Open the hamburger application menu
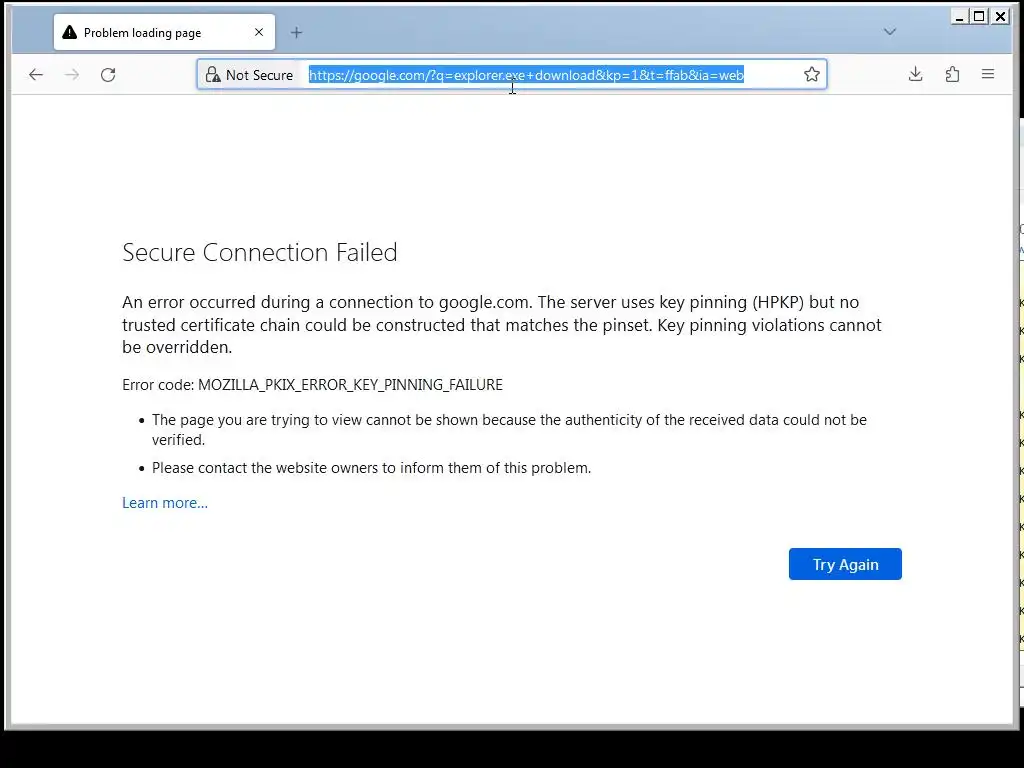The height and width of the screenshot is (768, 1024). point(988,74)
